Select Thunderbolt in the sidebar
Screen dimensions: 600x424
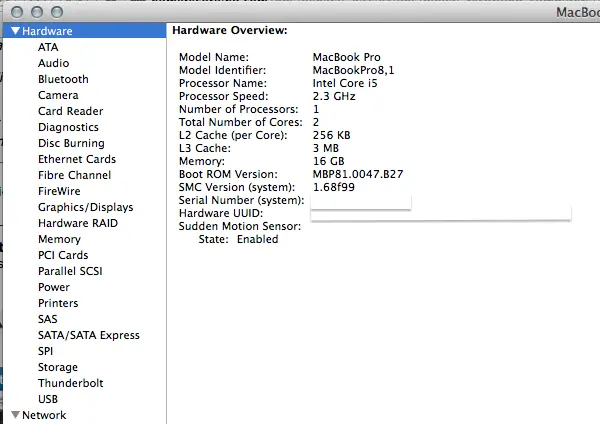(71, 383)
